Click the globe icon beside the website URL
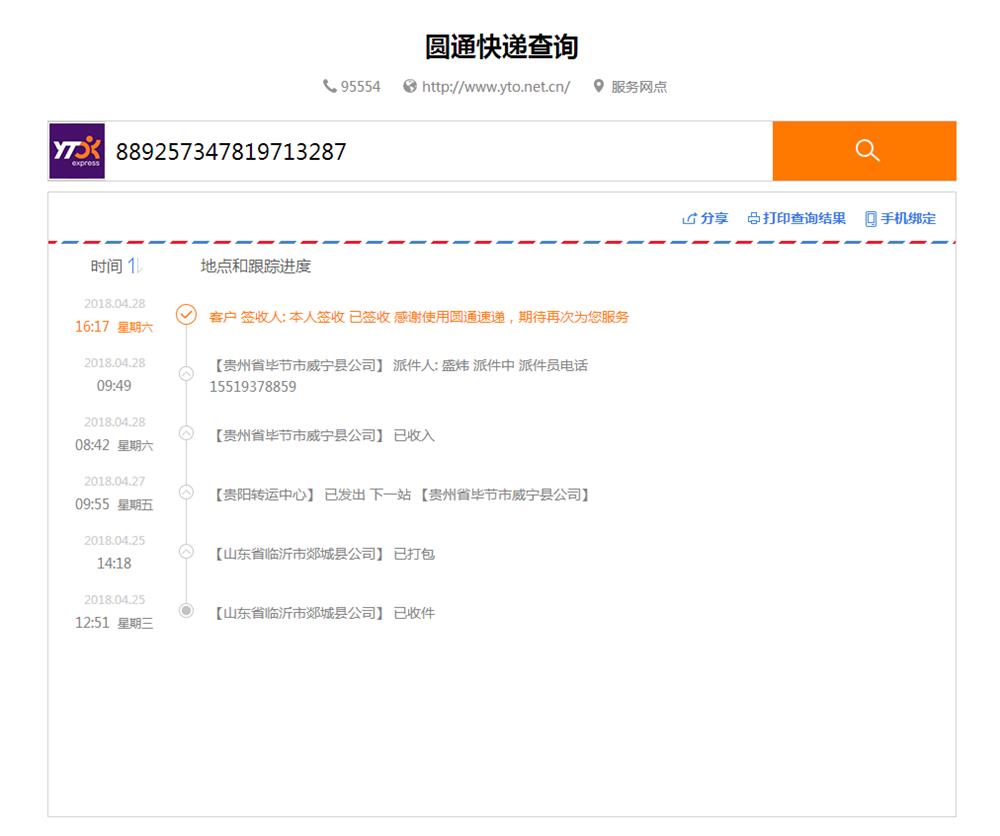The width and height of the screenshot is (1000, 836). (x=409, y=86)
